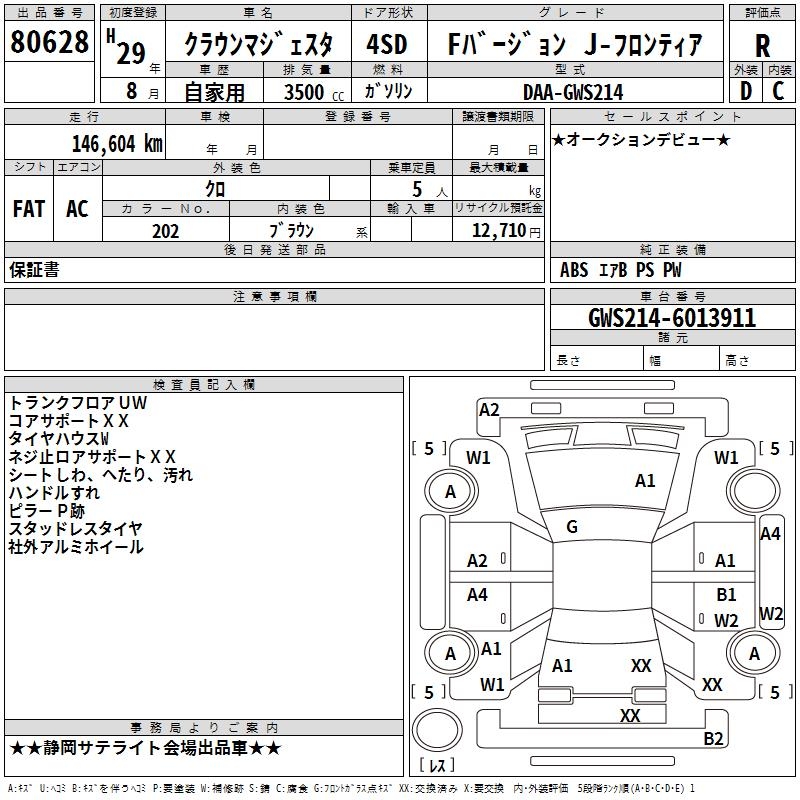Click the displacement value 3500 cc
This screenshot has width=800, height=800.
313,92
